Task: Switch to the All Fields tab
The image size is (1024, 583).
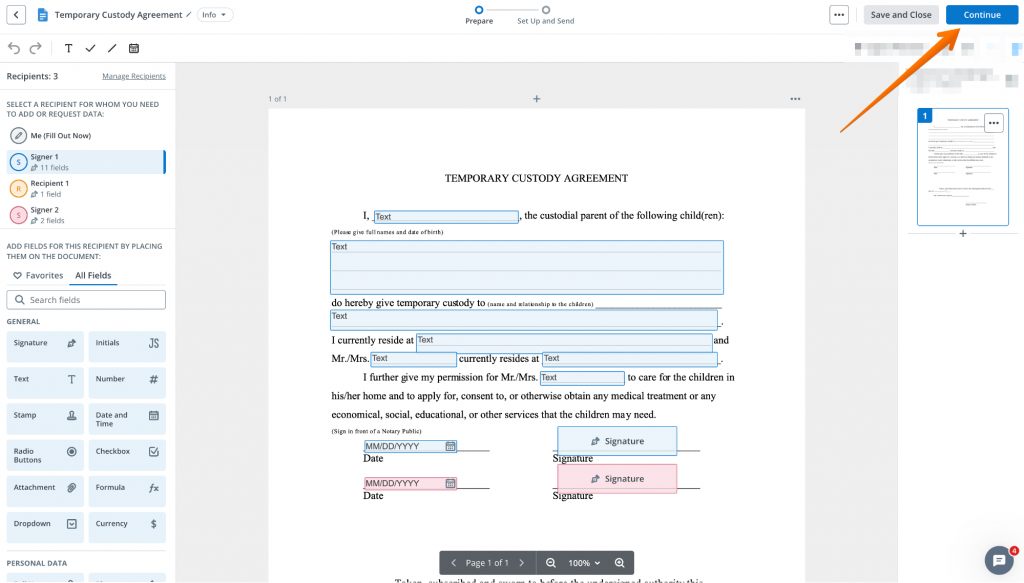Action: 93,276
